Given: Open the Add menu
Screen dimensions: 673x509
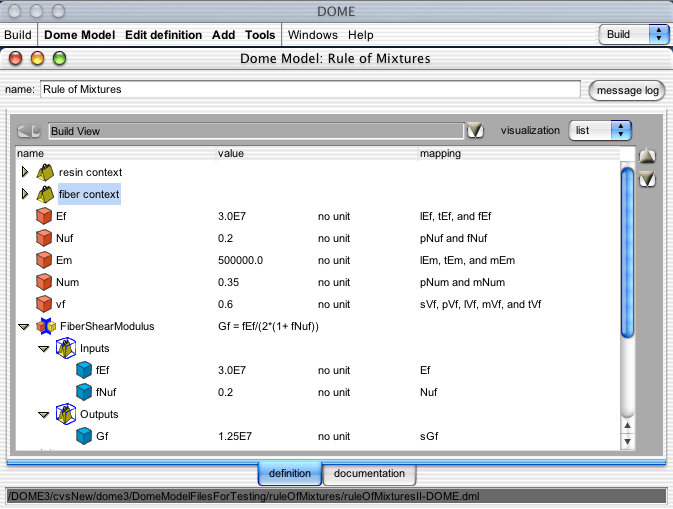Looking at the screenshot, I should [223, 35].
